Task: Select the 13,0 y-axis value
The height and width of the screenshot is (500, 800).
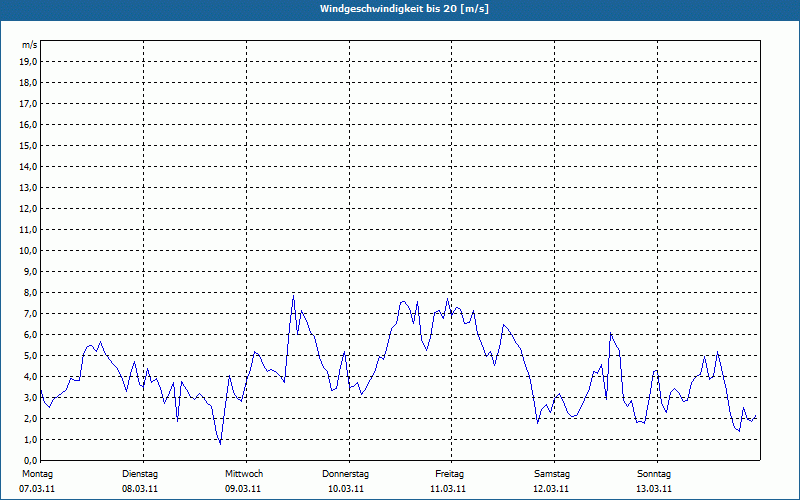Action: click(x=29, y=187)
